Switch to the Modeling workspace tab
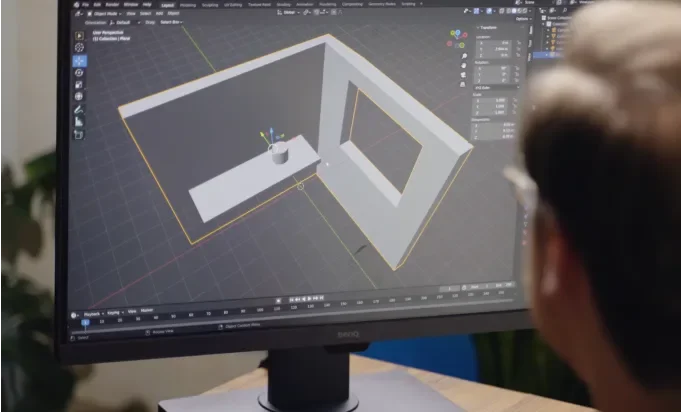 pyautogui.click(x=188, y=5)
